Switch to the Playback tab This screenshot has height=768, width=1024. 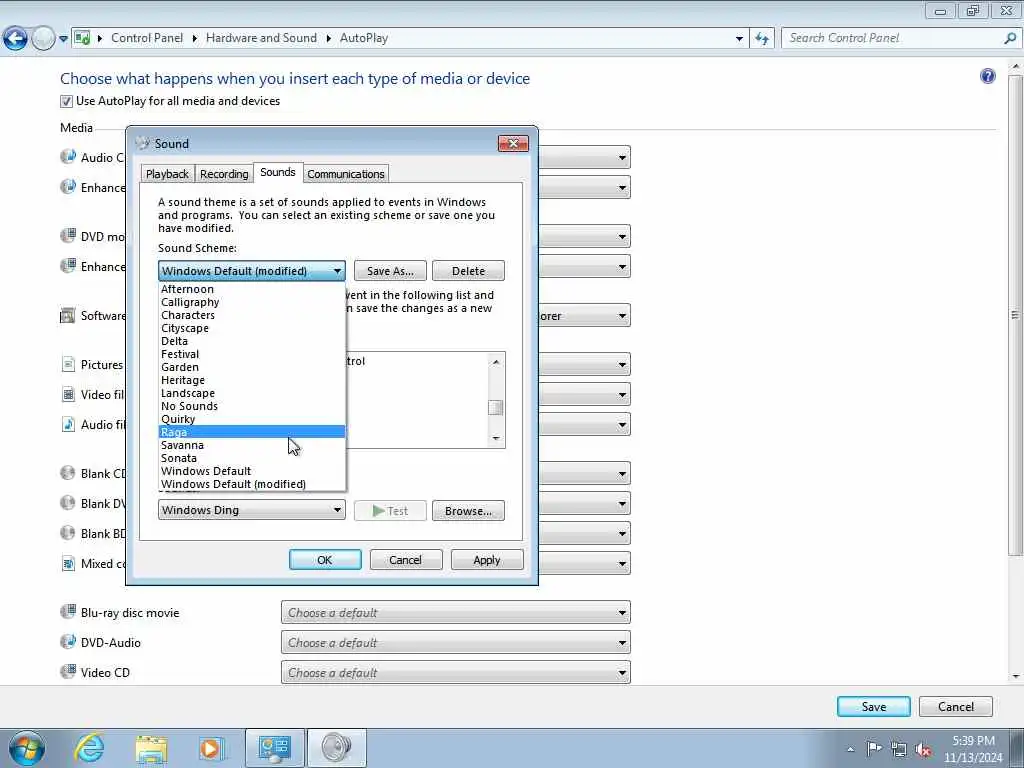point(167,174)
